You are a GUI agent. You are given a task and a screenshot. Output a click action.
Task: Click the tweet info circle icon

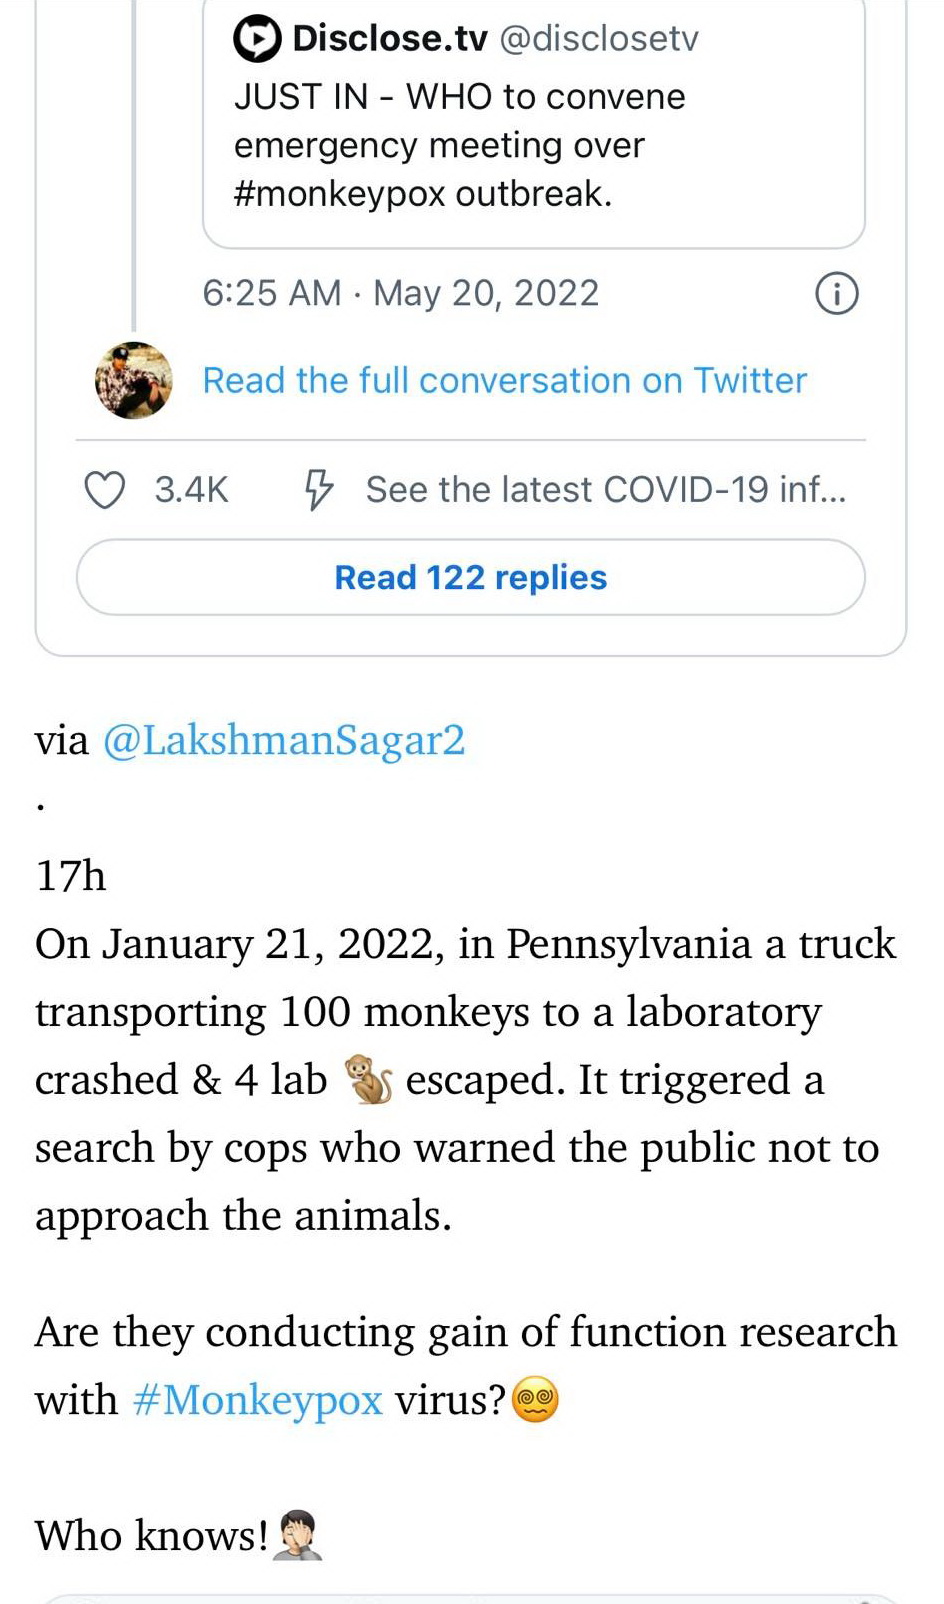[x=836, y=294]
